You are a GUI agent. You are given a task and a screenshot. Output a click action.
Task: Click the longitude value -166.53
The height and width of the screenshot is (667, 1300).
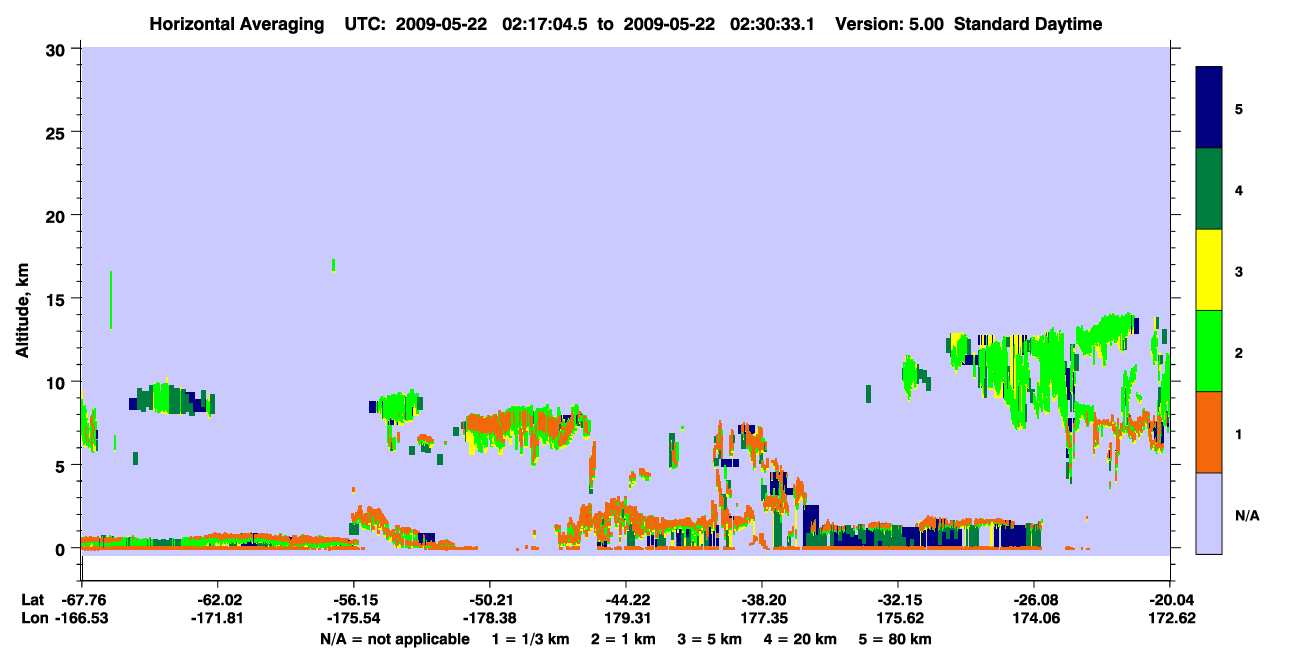(81, 618)
